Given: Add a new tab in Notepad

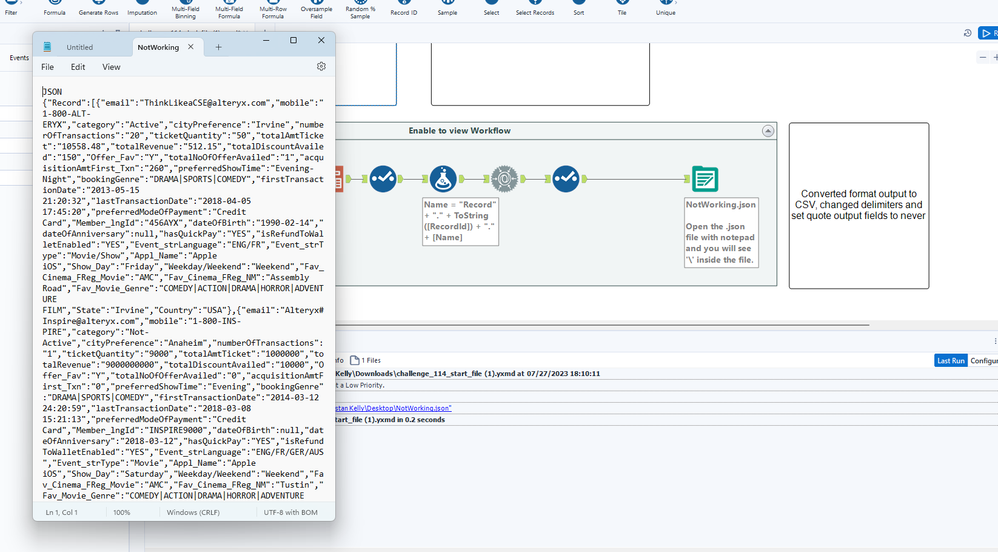Looking at the screenshot, I should (218, 47).
